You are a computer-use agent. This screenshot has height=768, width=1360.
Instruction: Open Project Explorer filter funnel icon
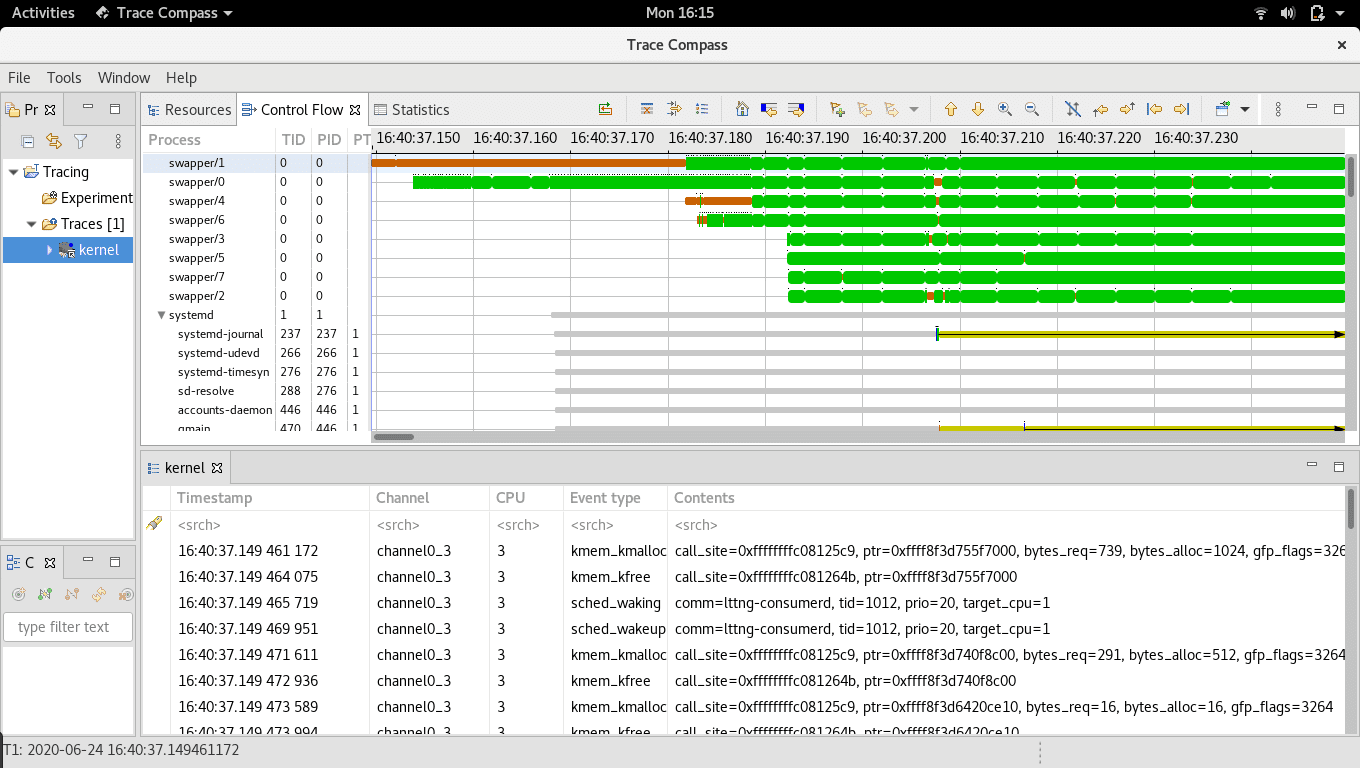pos(82,142)
